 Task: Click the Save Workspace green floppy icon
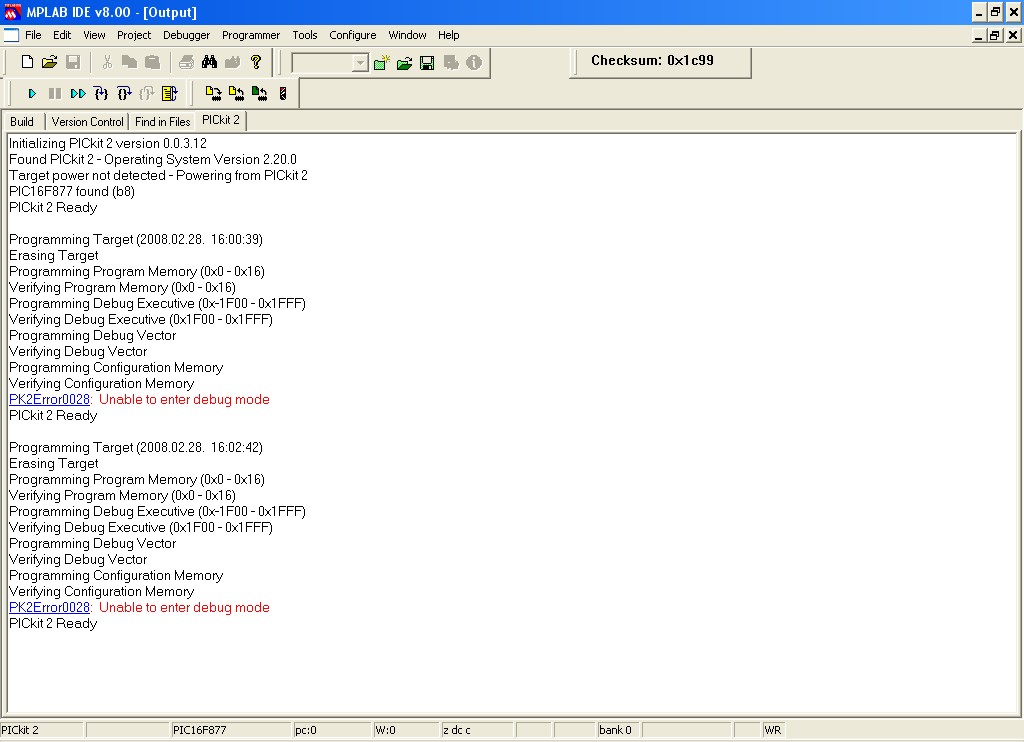click(x=427, y=63)
